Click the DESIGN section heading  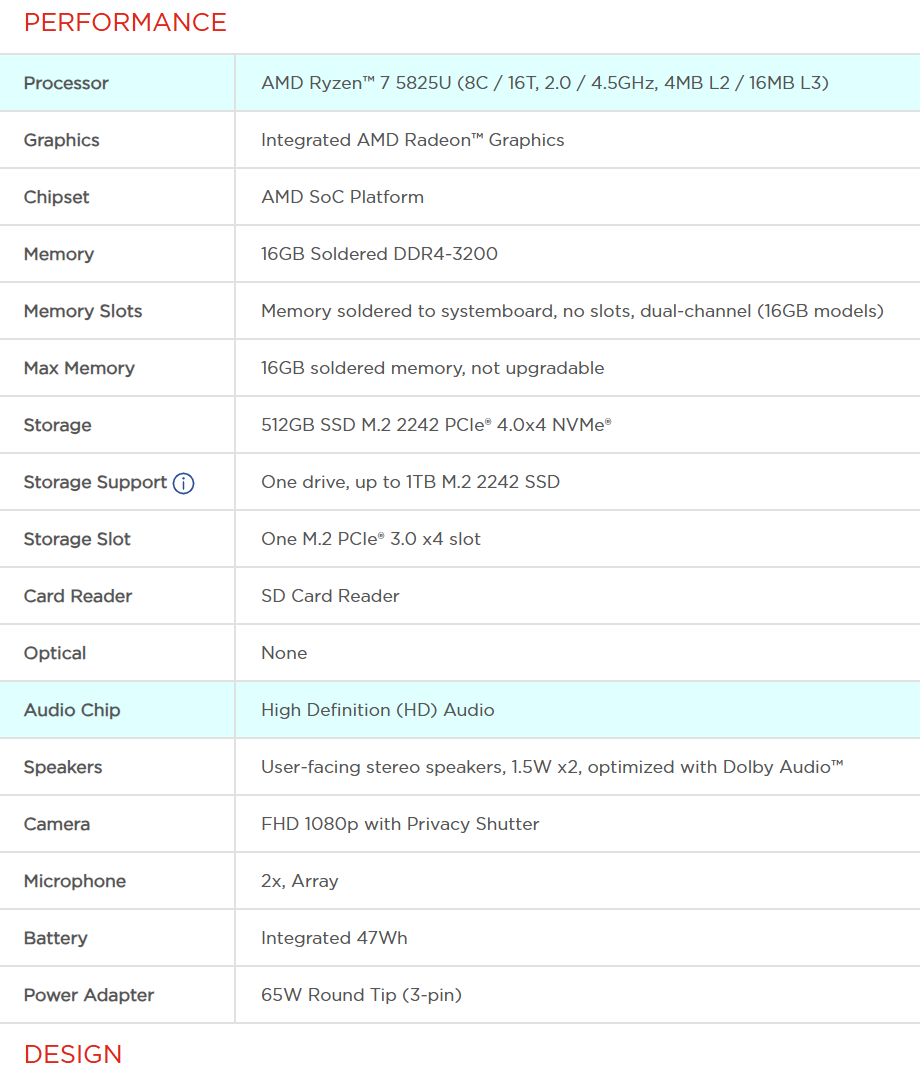tap(73, 1053)
